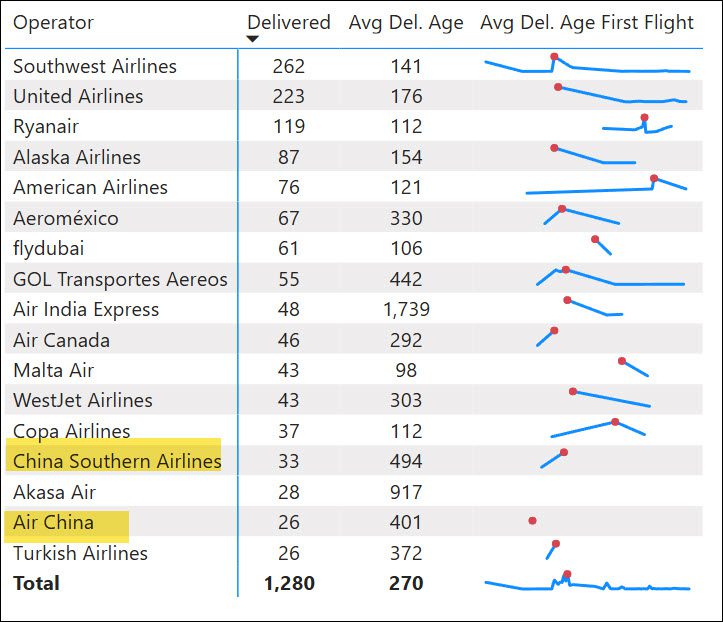Select the highlighted Air China operator

(54, 522)
